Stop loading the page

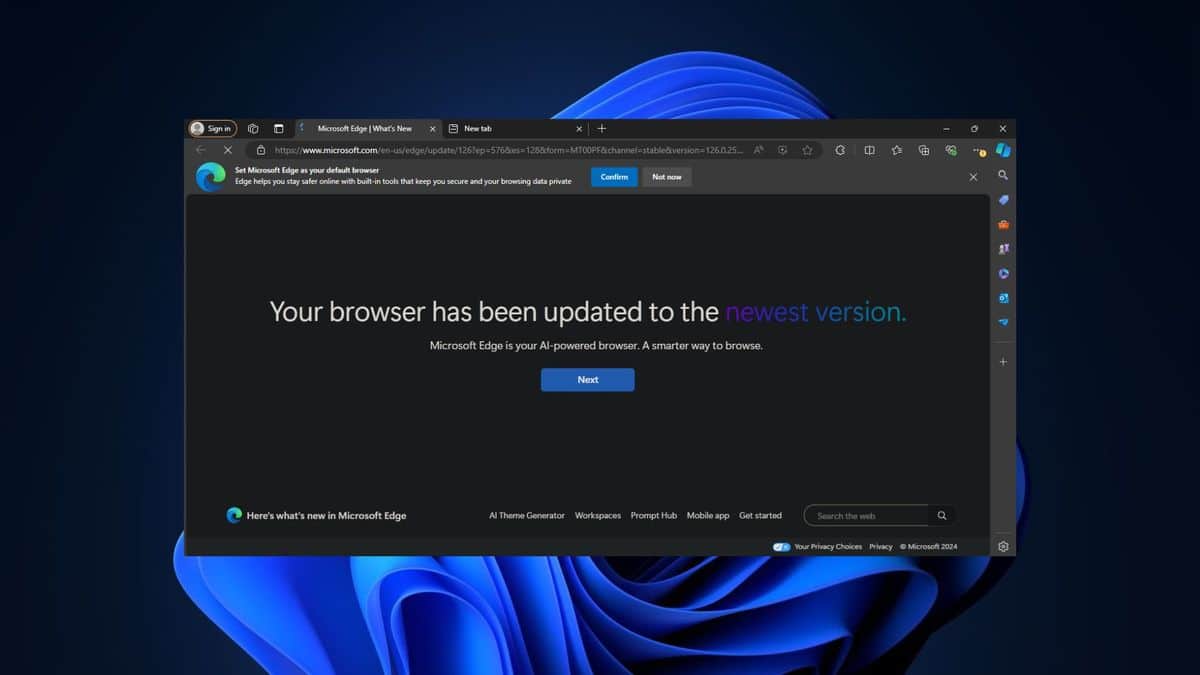pyautogui.click(x=227, y=150)
